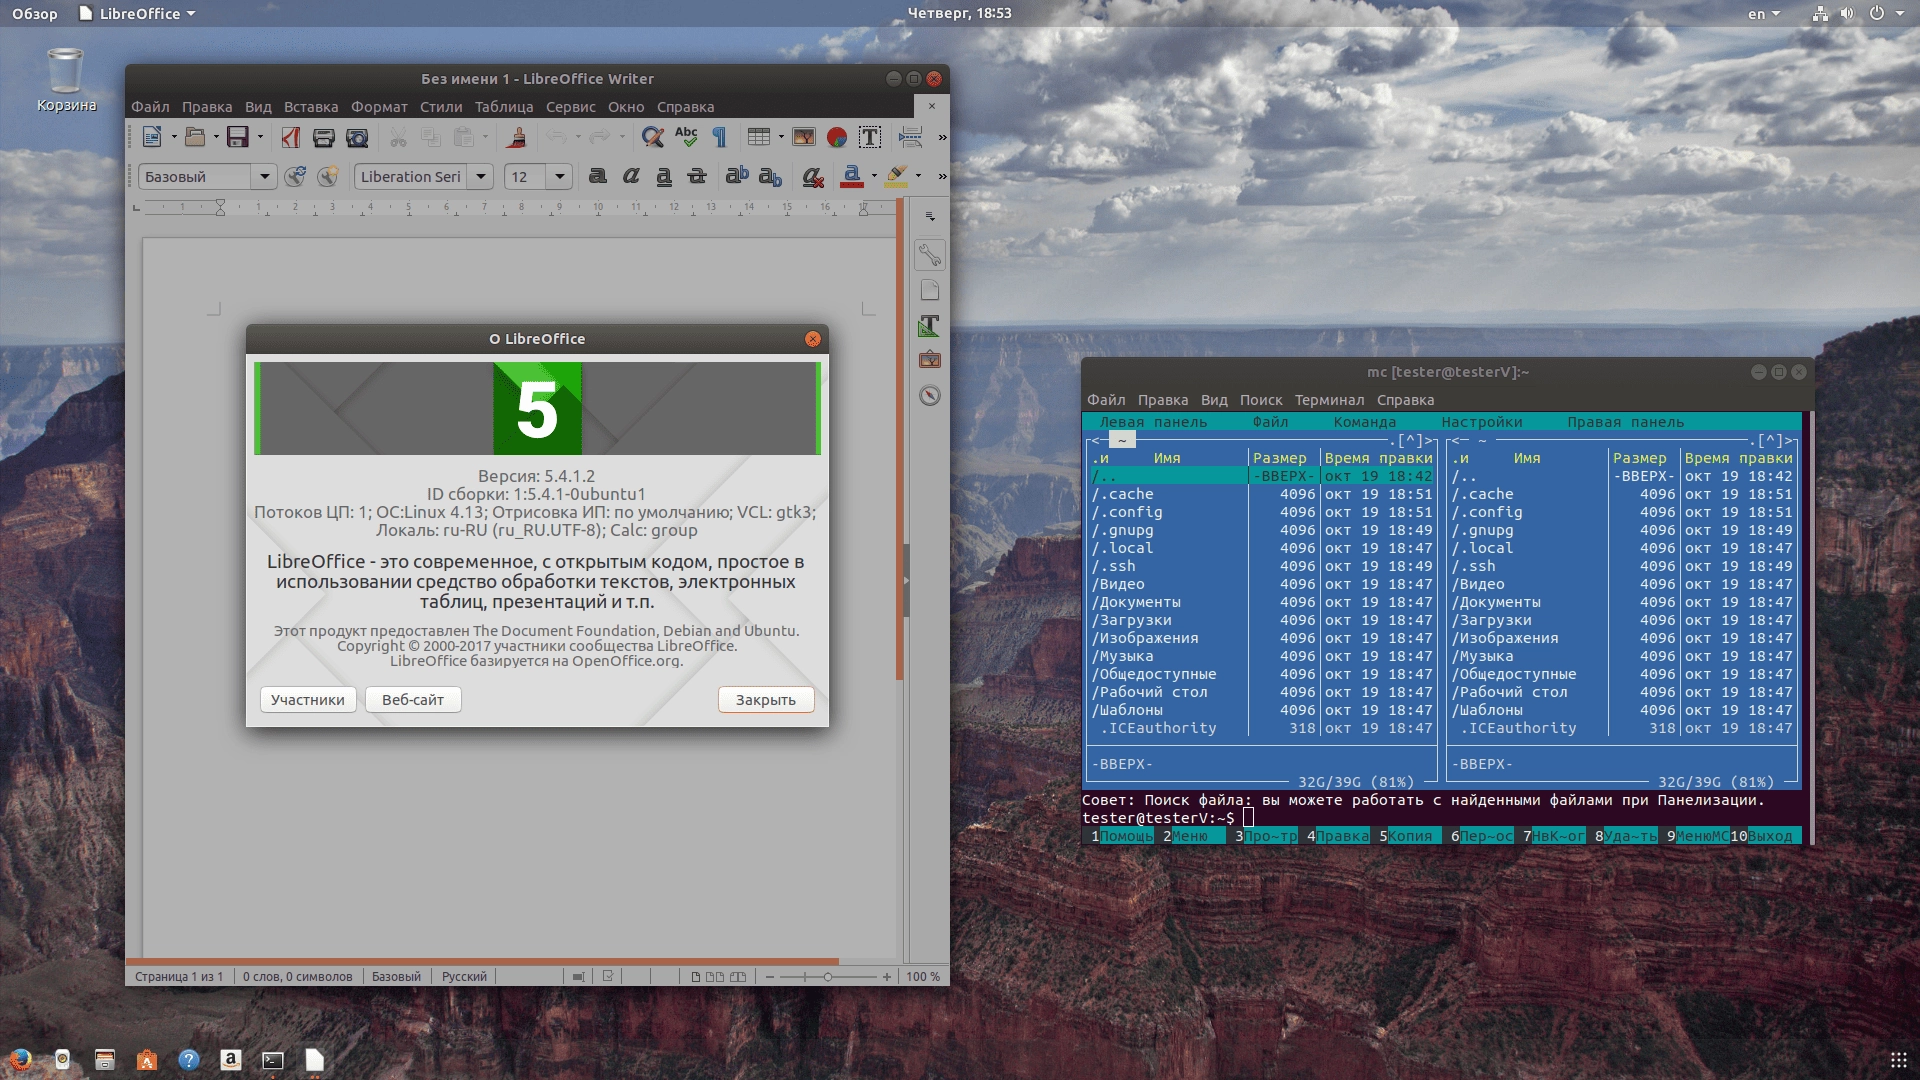Click the Subscript icon

pos(770,177)
